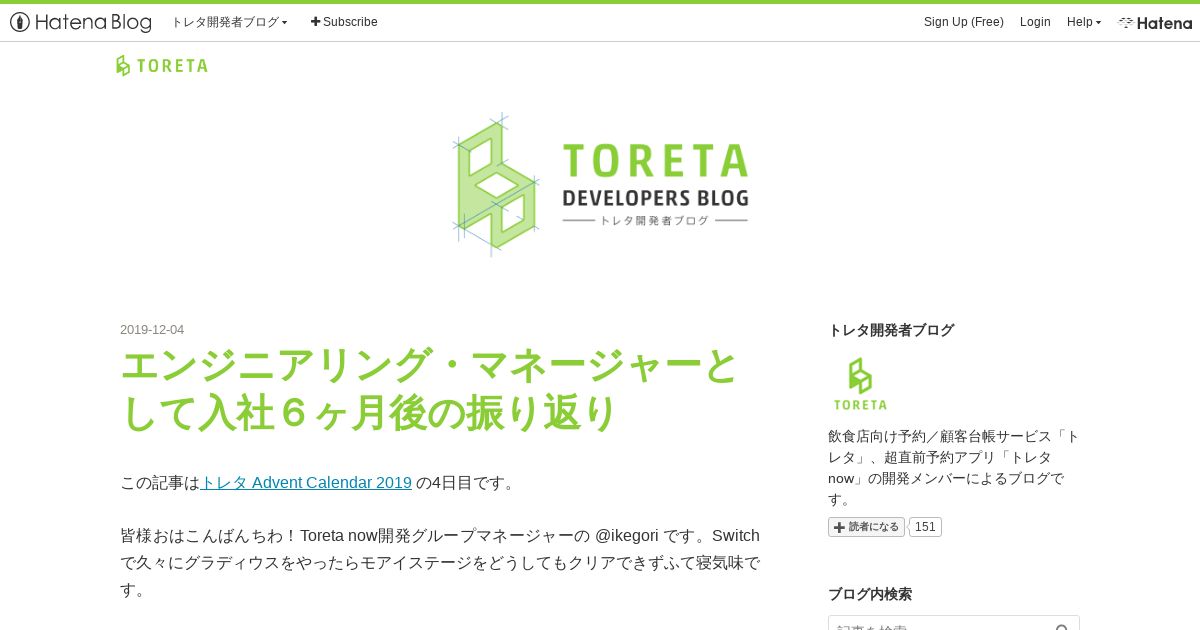Screen dimensions: 1200x630
Task: Click the sidebar heading トレタ開発者ブログ
Action: 891,330
